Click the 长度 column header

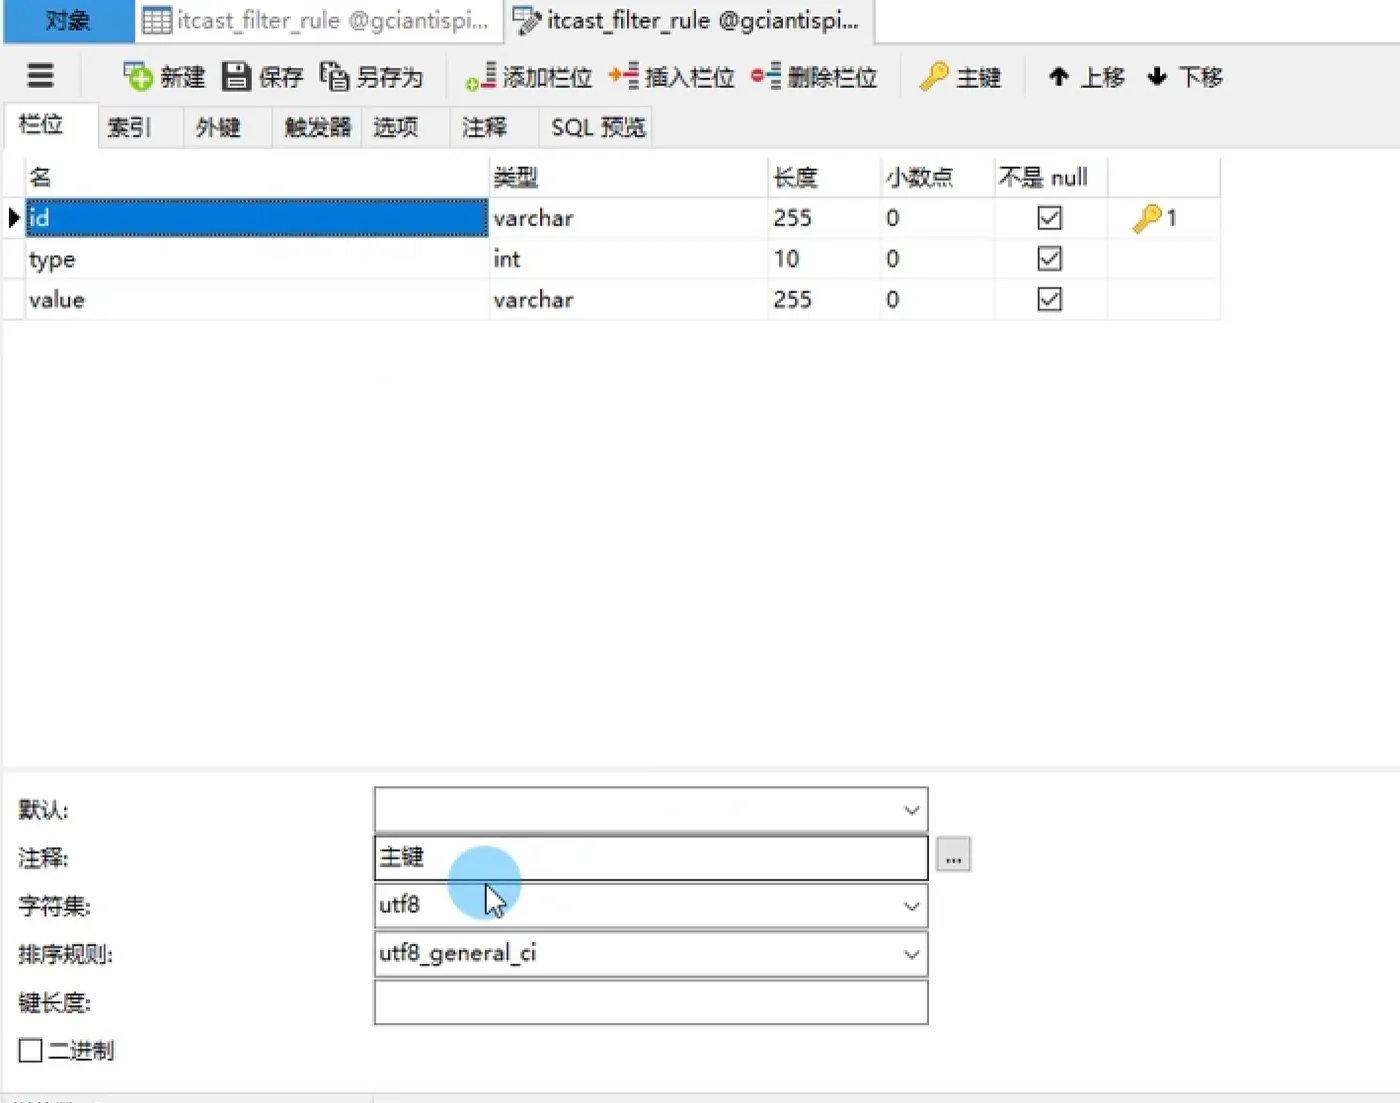pos(824,177)
